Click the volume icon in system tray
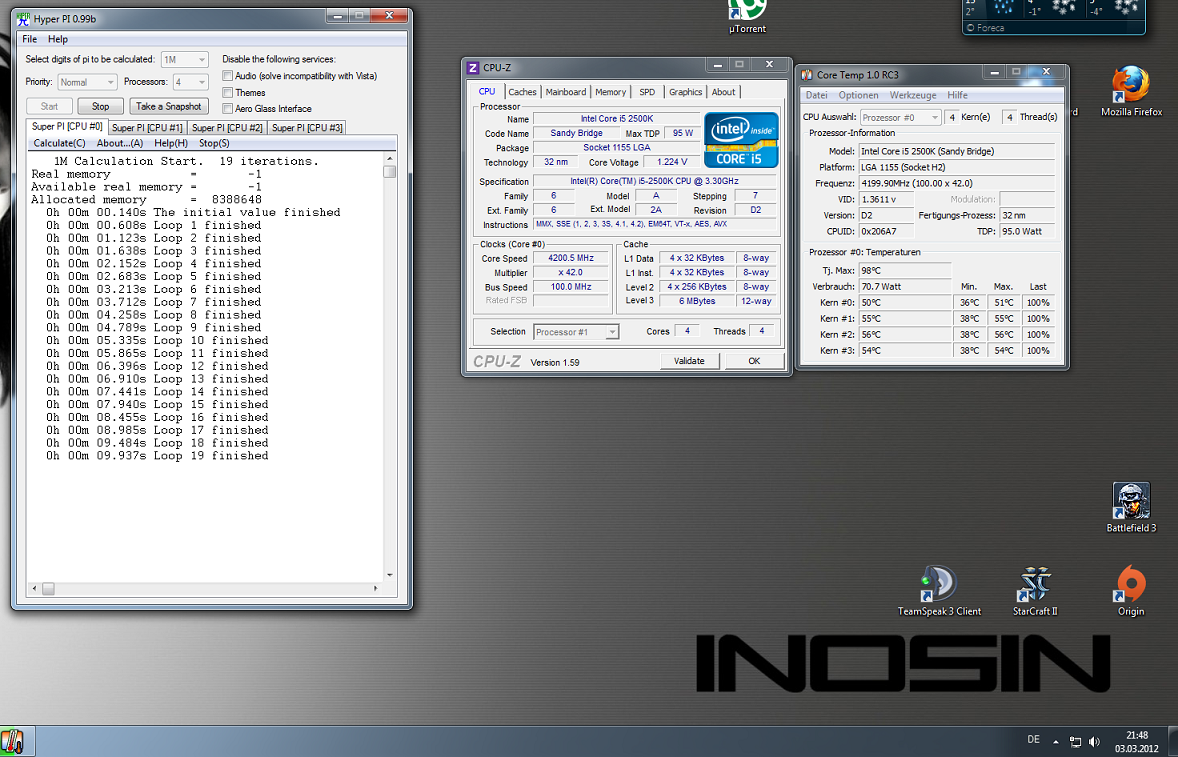This screenshot has height=757, width=1178. click(1095, 742)
